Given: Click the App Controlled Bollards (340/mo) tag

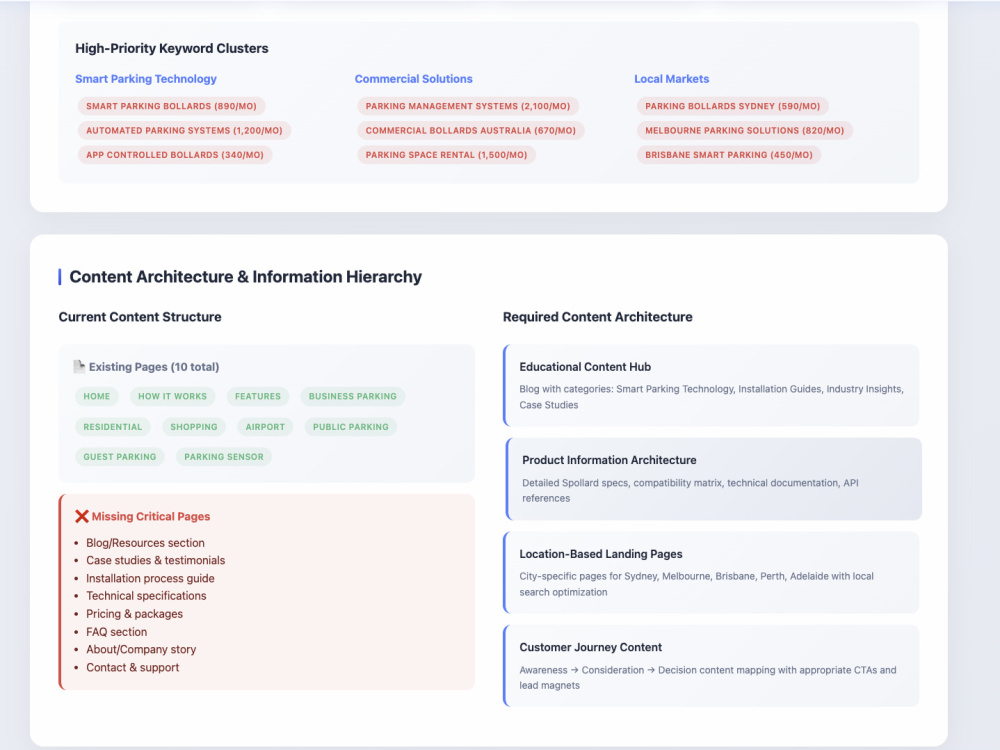Looking at the screenshot, I should pyautogui.click(x=175, y=154).
